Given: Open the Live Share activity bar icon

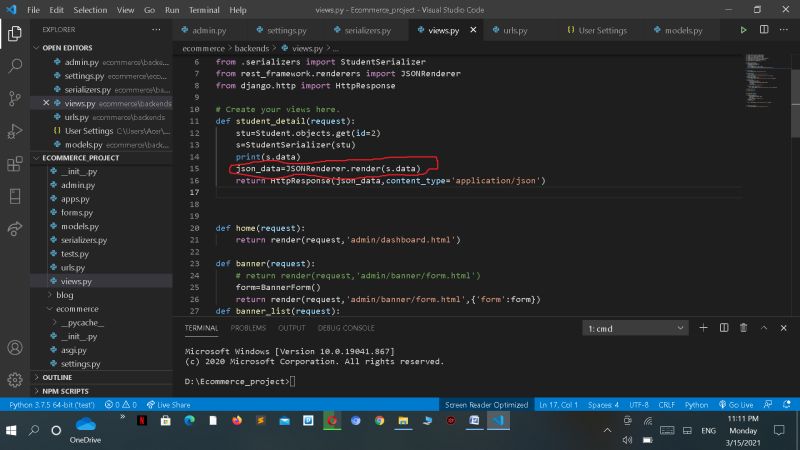Looking at the screenshot, I should tap(15, 229).
